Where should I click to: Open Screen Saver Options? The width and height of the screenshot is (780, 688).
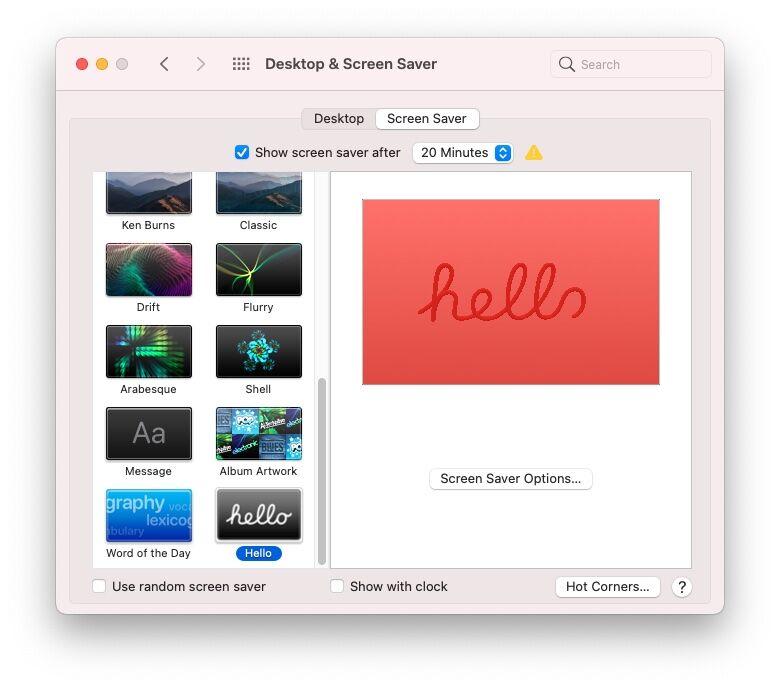[510, 479]
